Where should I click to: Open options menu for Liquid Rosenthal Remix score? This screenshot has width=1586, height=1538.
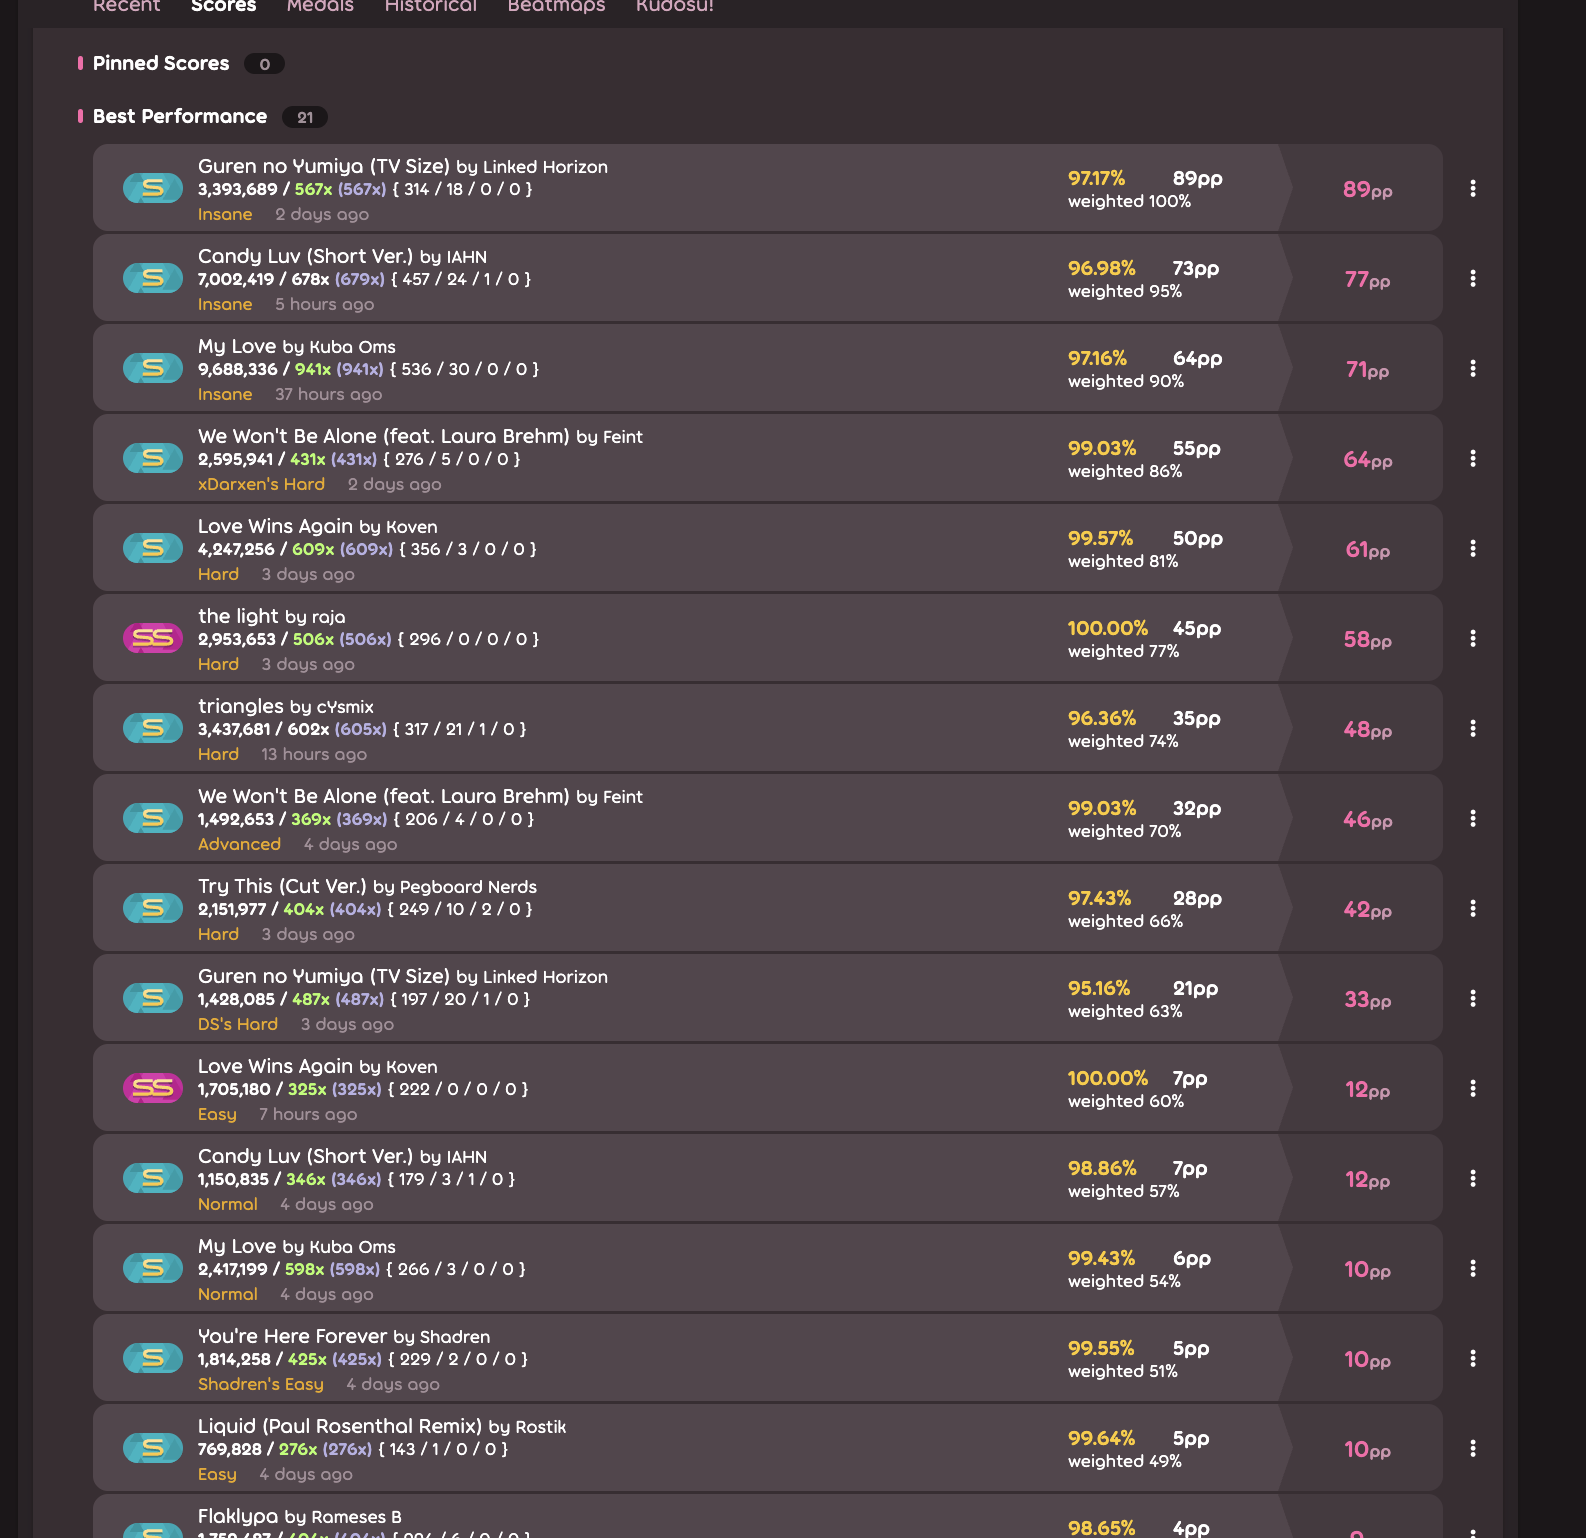tap(1472, 1448)
